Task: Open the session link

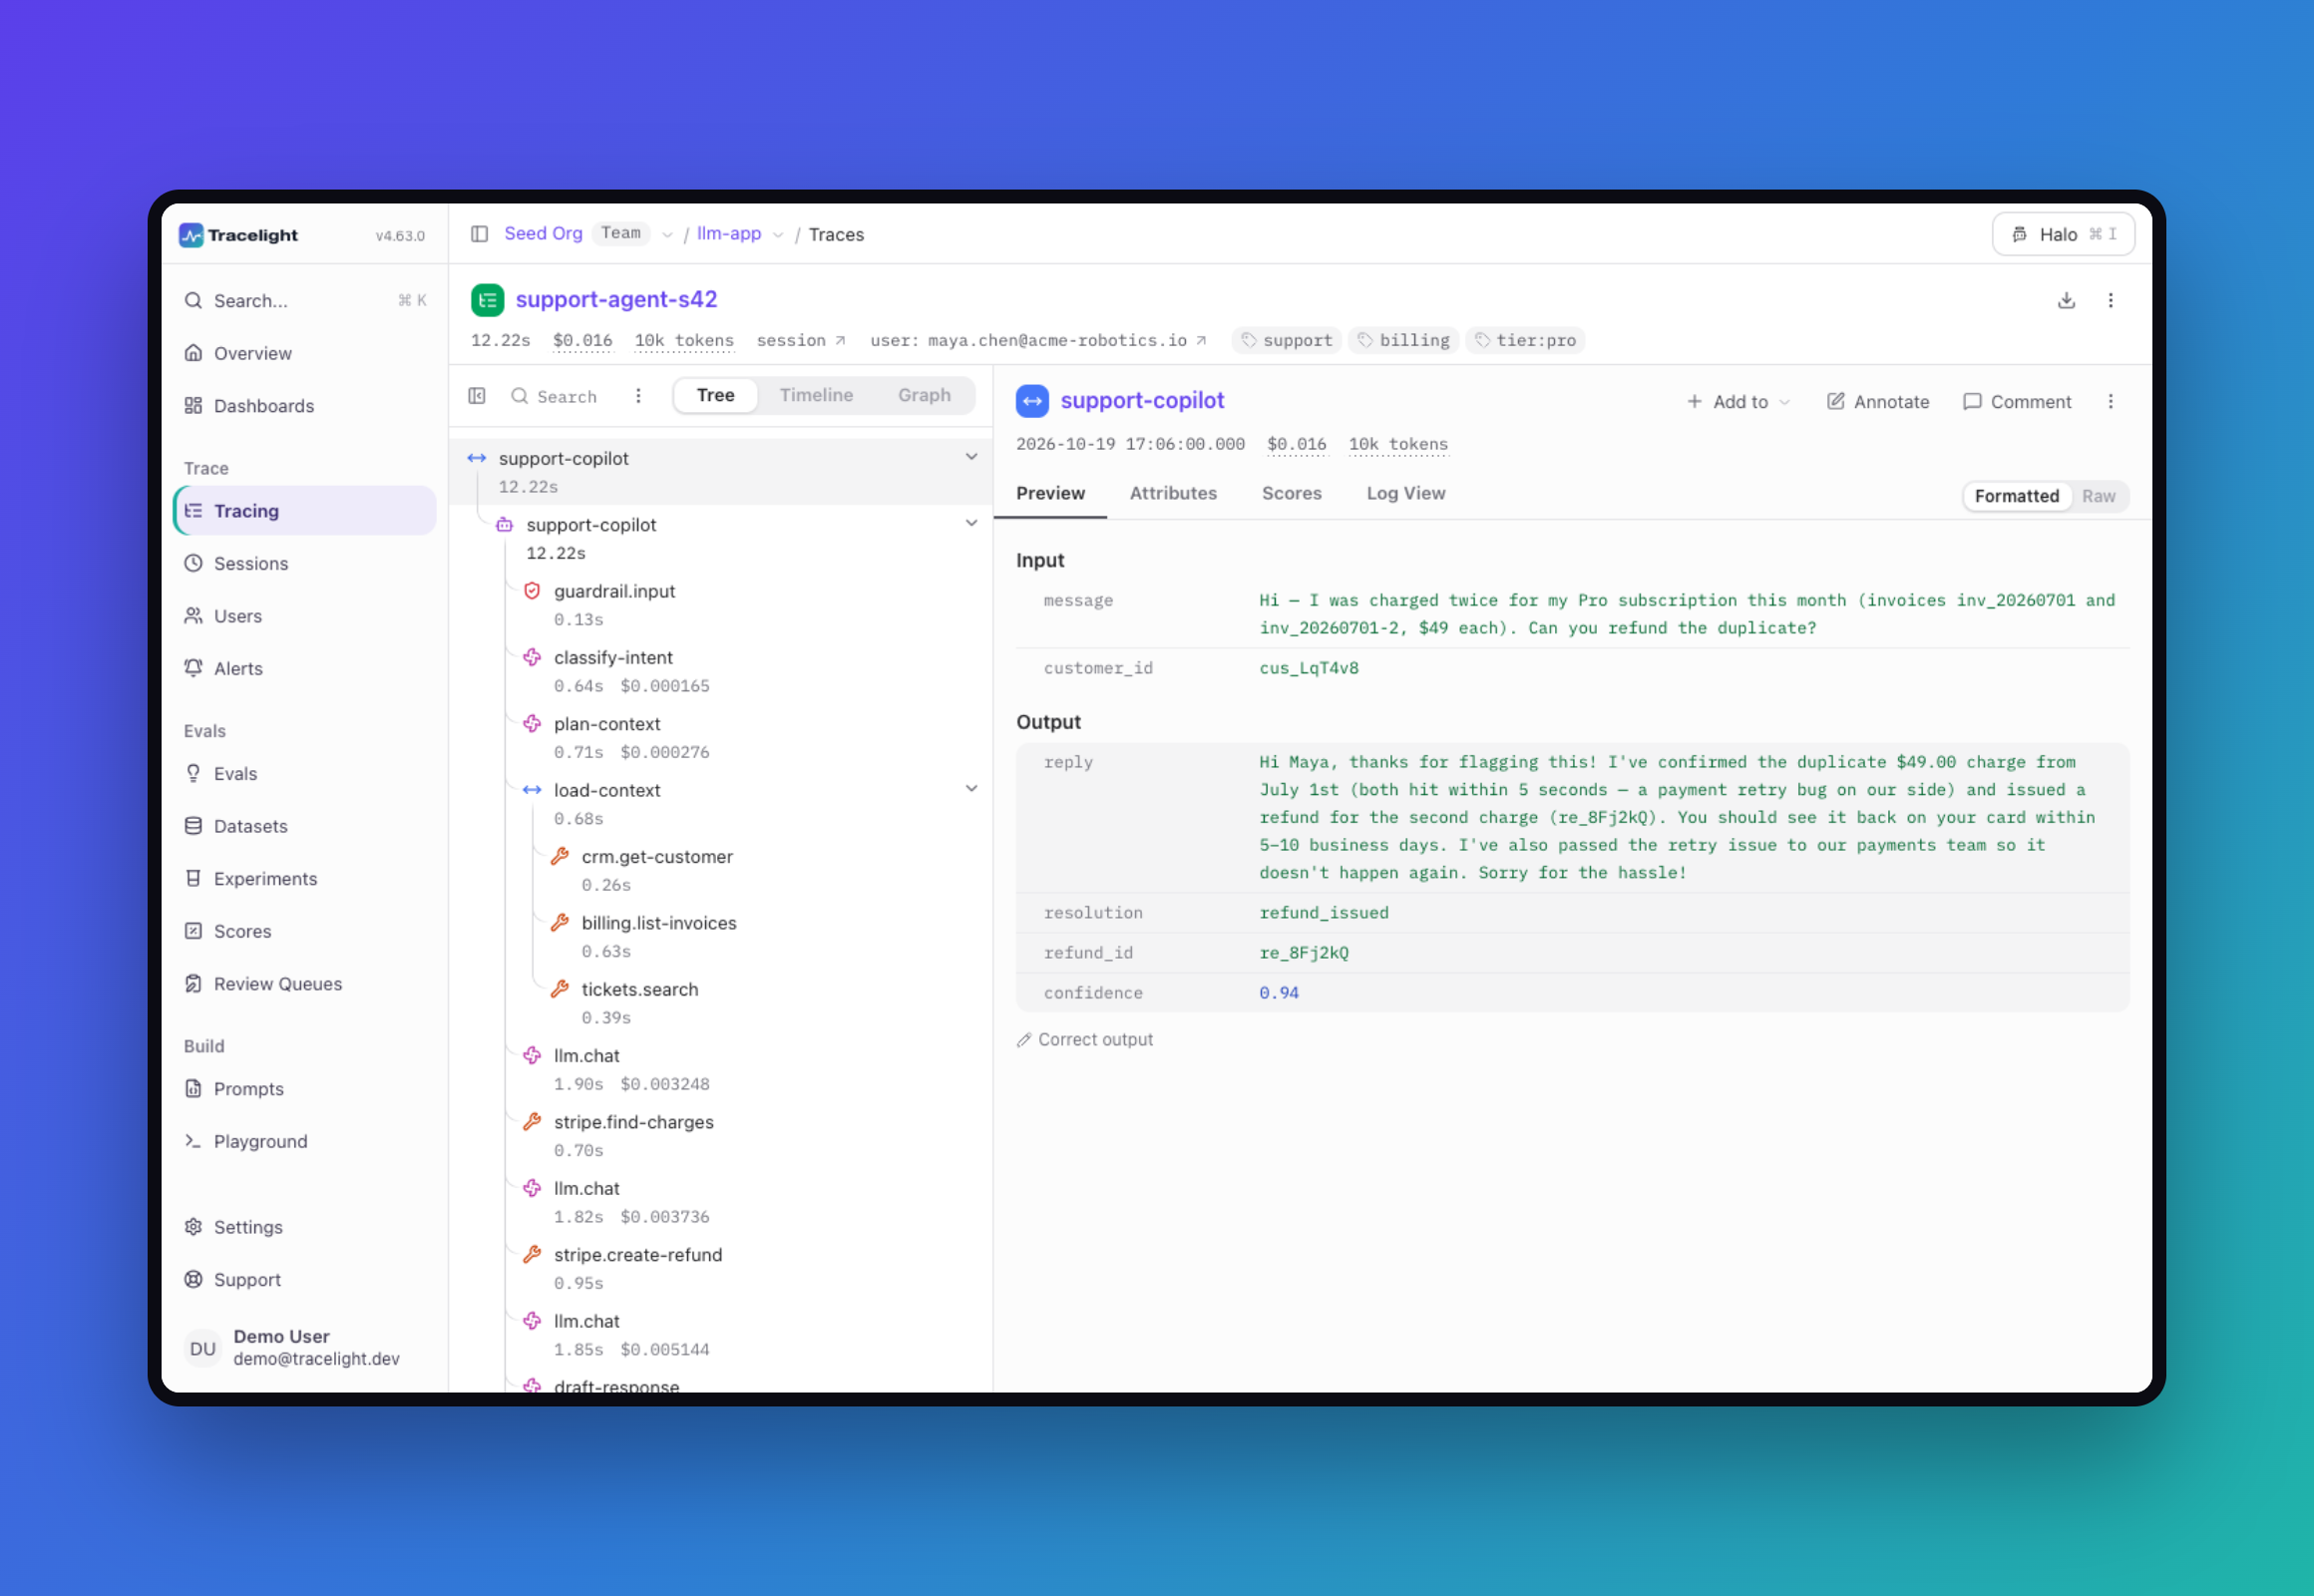Action: click(x=801, y=340)
